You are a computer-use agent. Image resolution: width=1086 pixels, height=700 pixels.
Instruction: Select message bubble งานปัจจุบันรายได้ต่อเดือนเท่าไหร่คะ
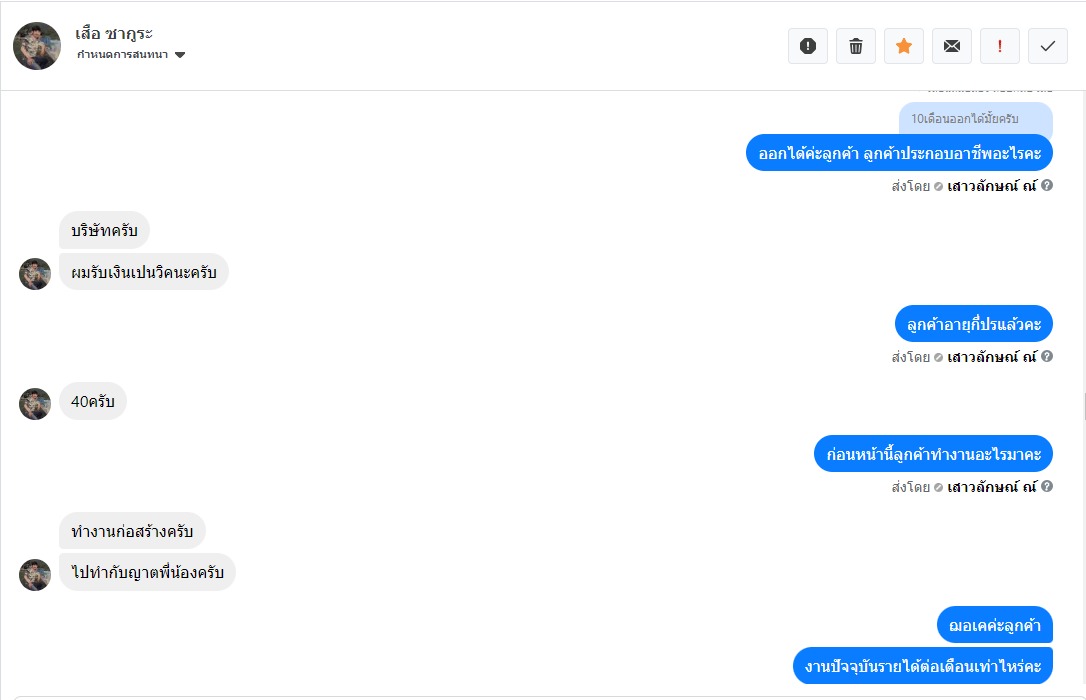(923, 666)
